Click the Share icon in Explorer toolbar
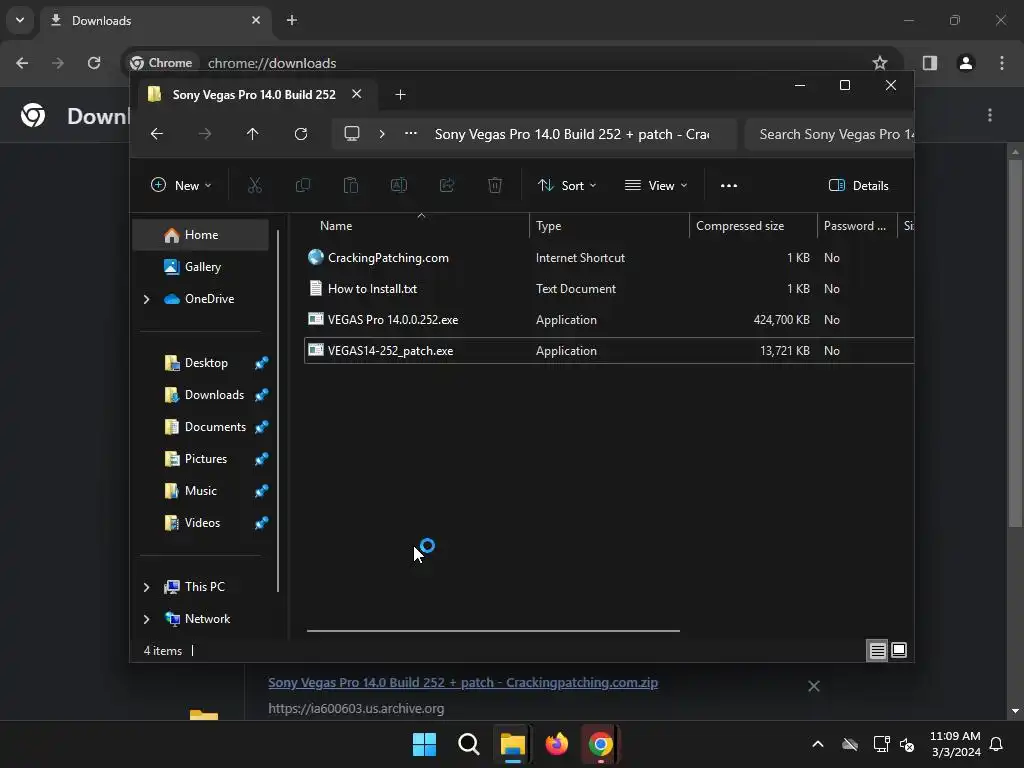 [x=447, y=185]
